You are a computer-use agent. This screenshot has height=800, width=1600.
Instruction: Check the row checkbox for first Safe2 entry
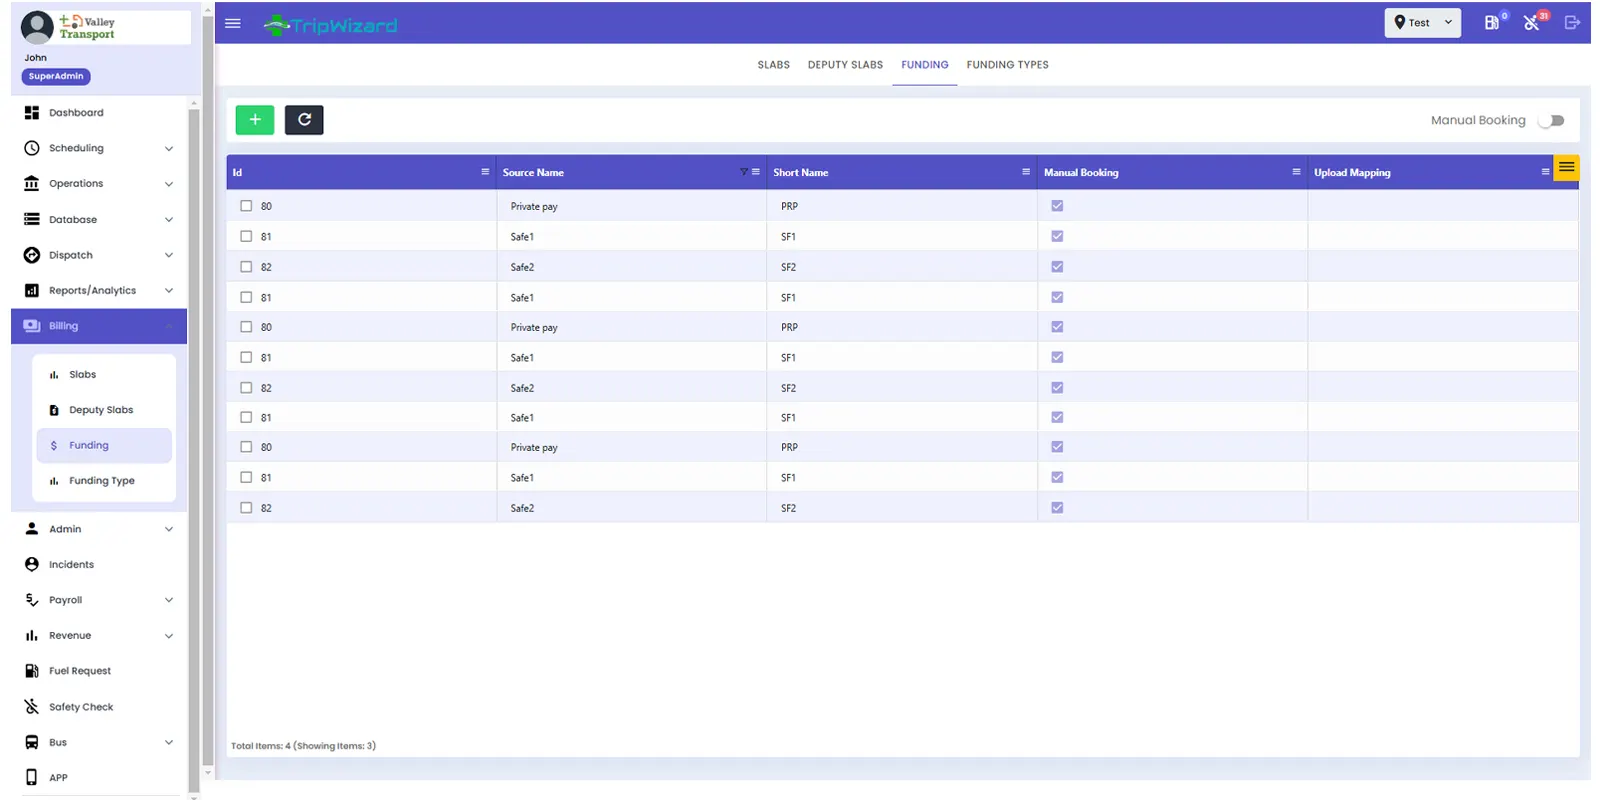pyautogui.click(x=246, y=267)
